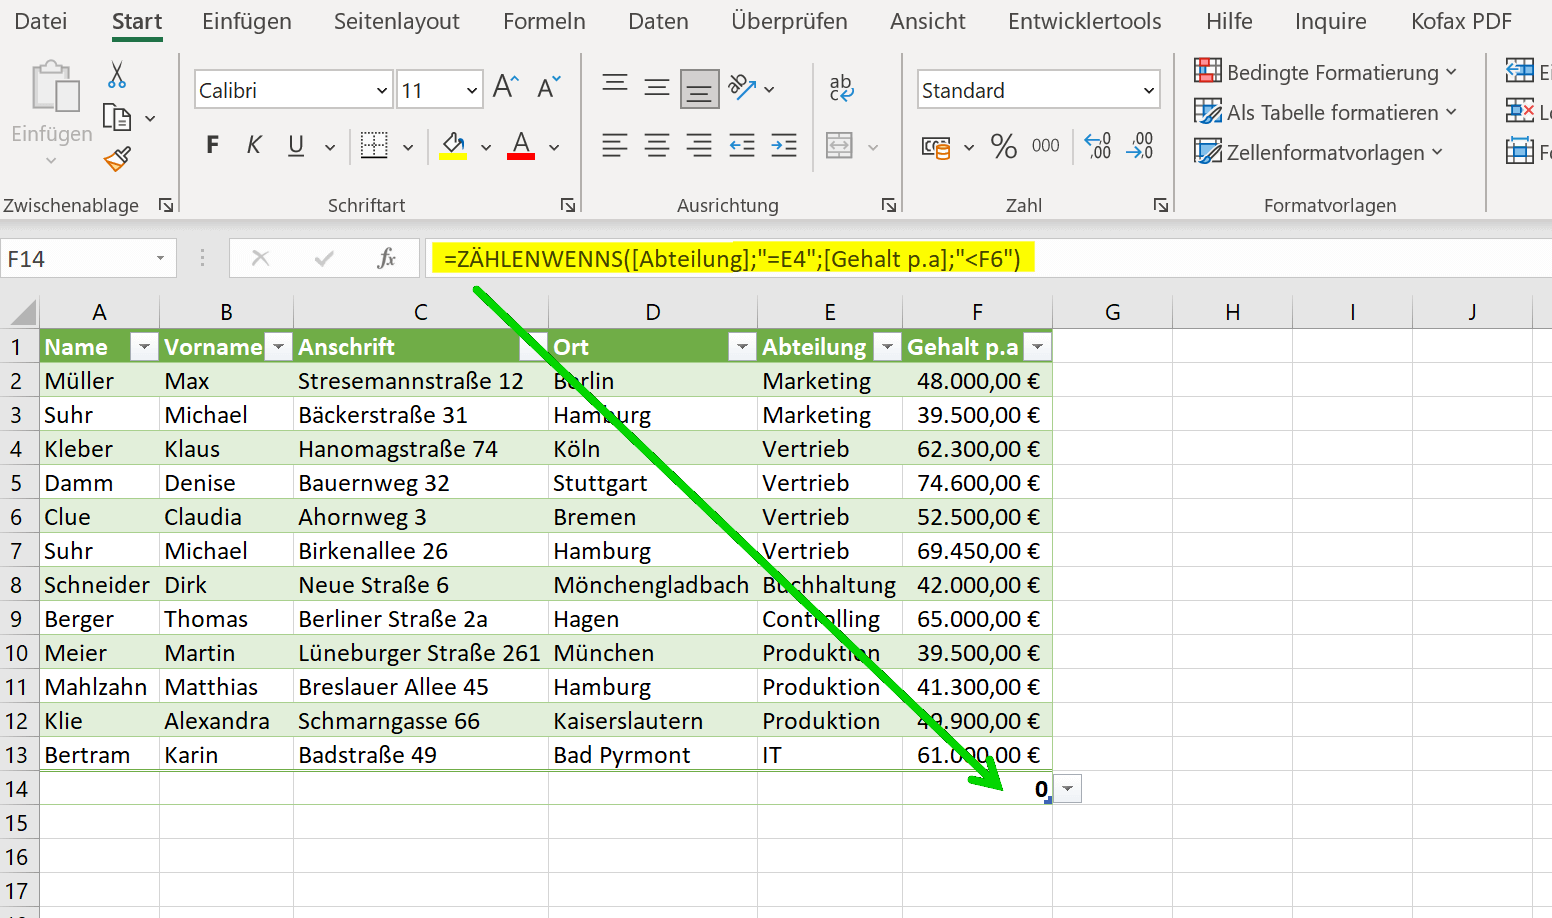Screen dimensions: 1552x918
Task: Select row 9 header
Action: click(x=18, y=619)
